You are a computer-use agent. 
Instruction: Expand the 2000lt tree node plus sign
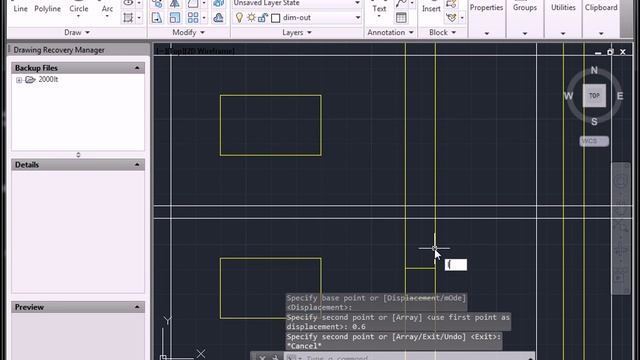(x=19, y=80)
